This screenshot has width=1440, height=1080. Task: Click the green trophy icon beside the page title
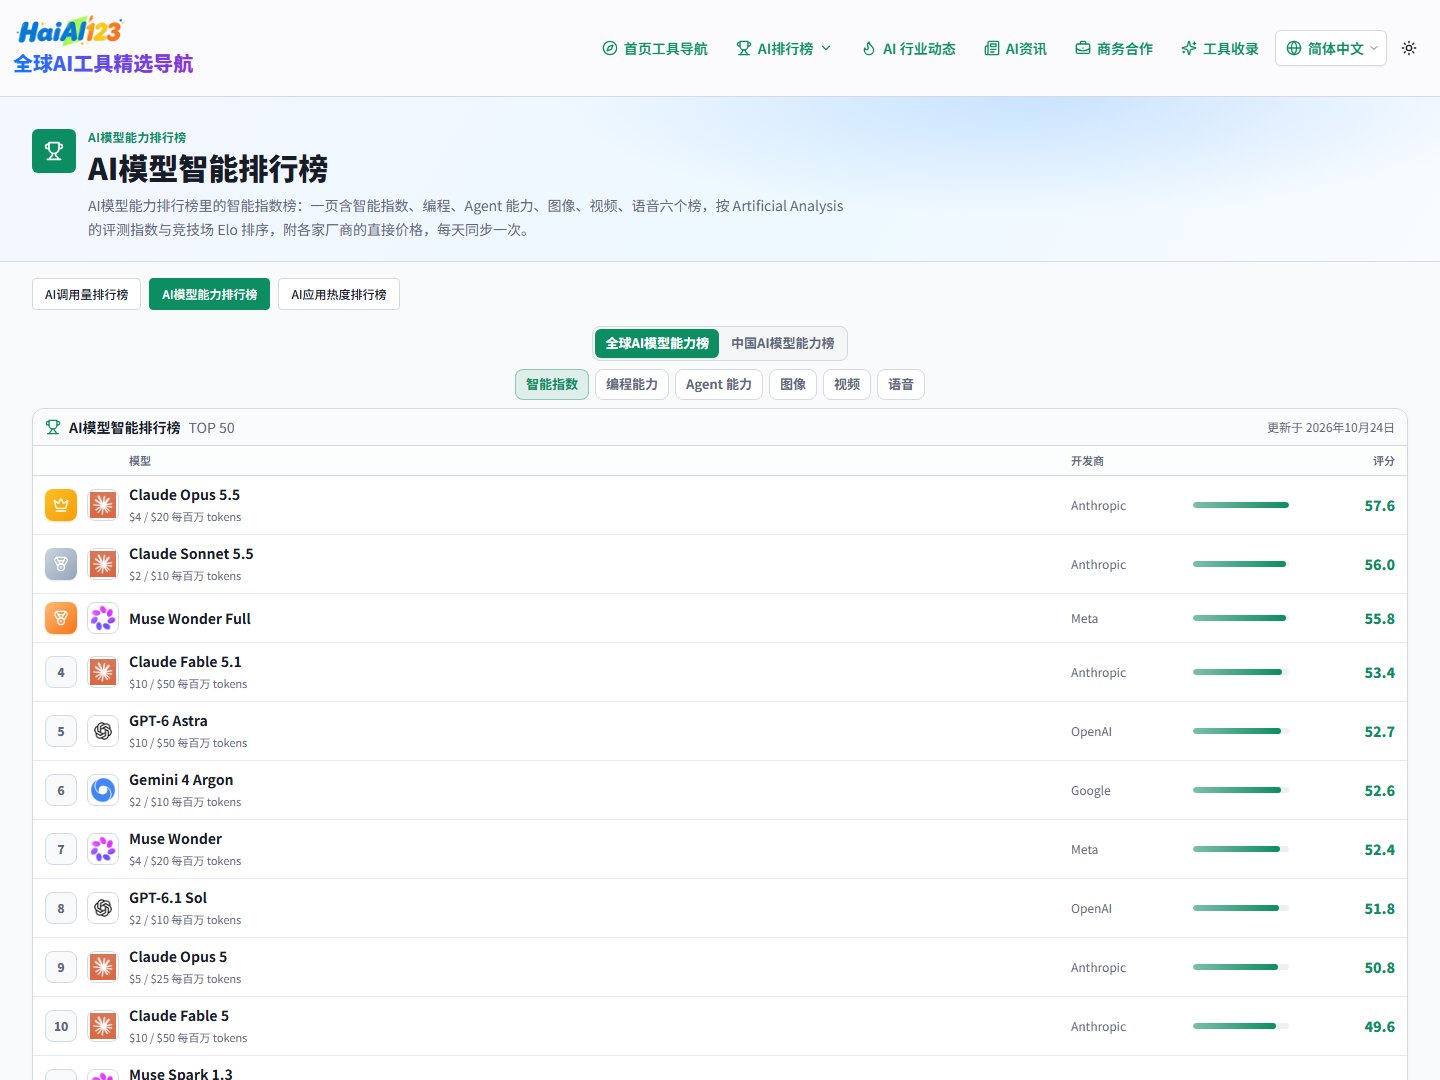(54, 151)
